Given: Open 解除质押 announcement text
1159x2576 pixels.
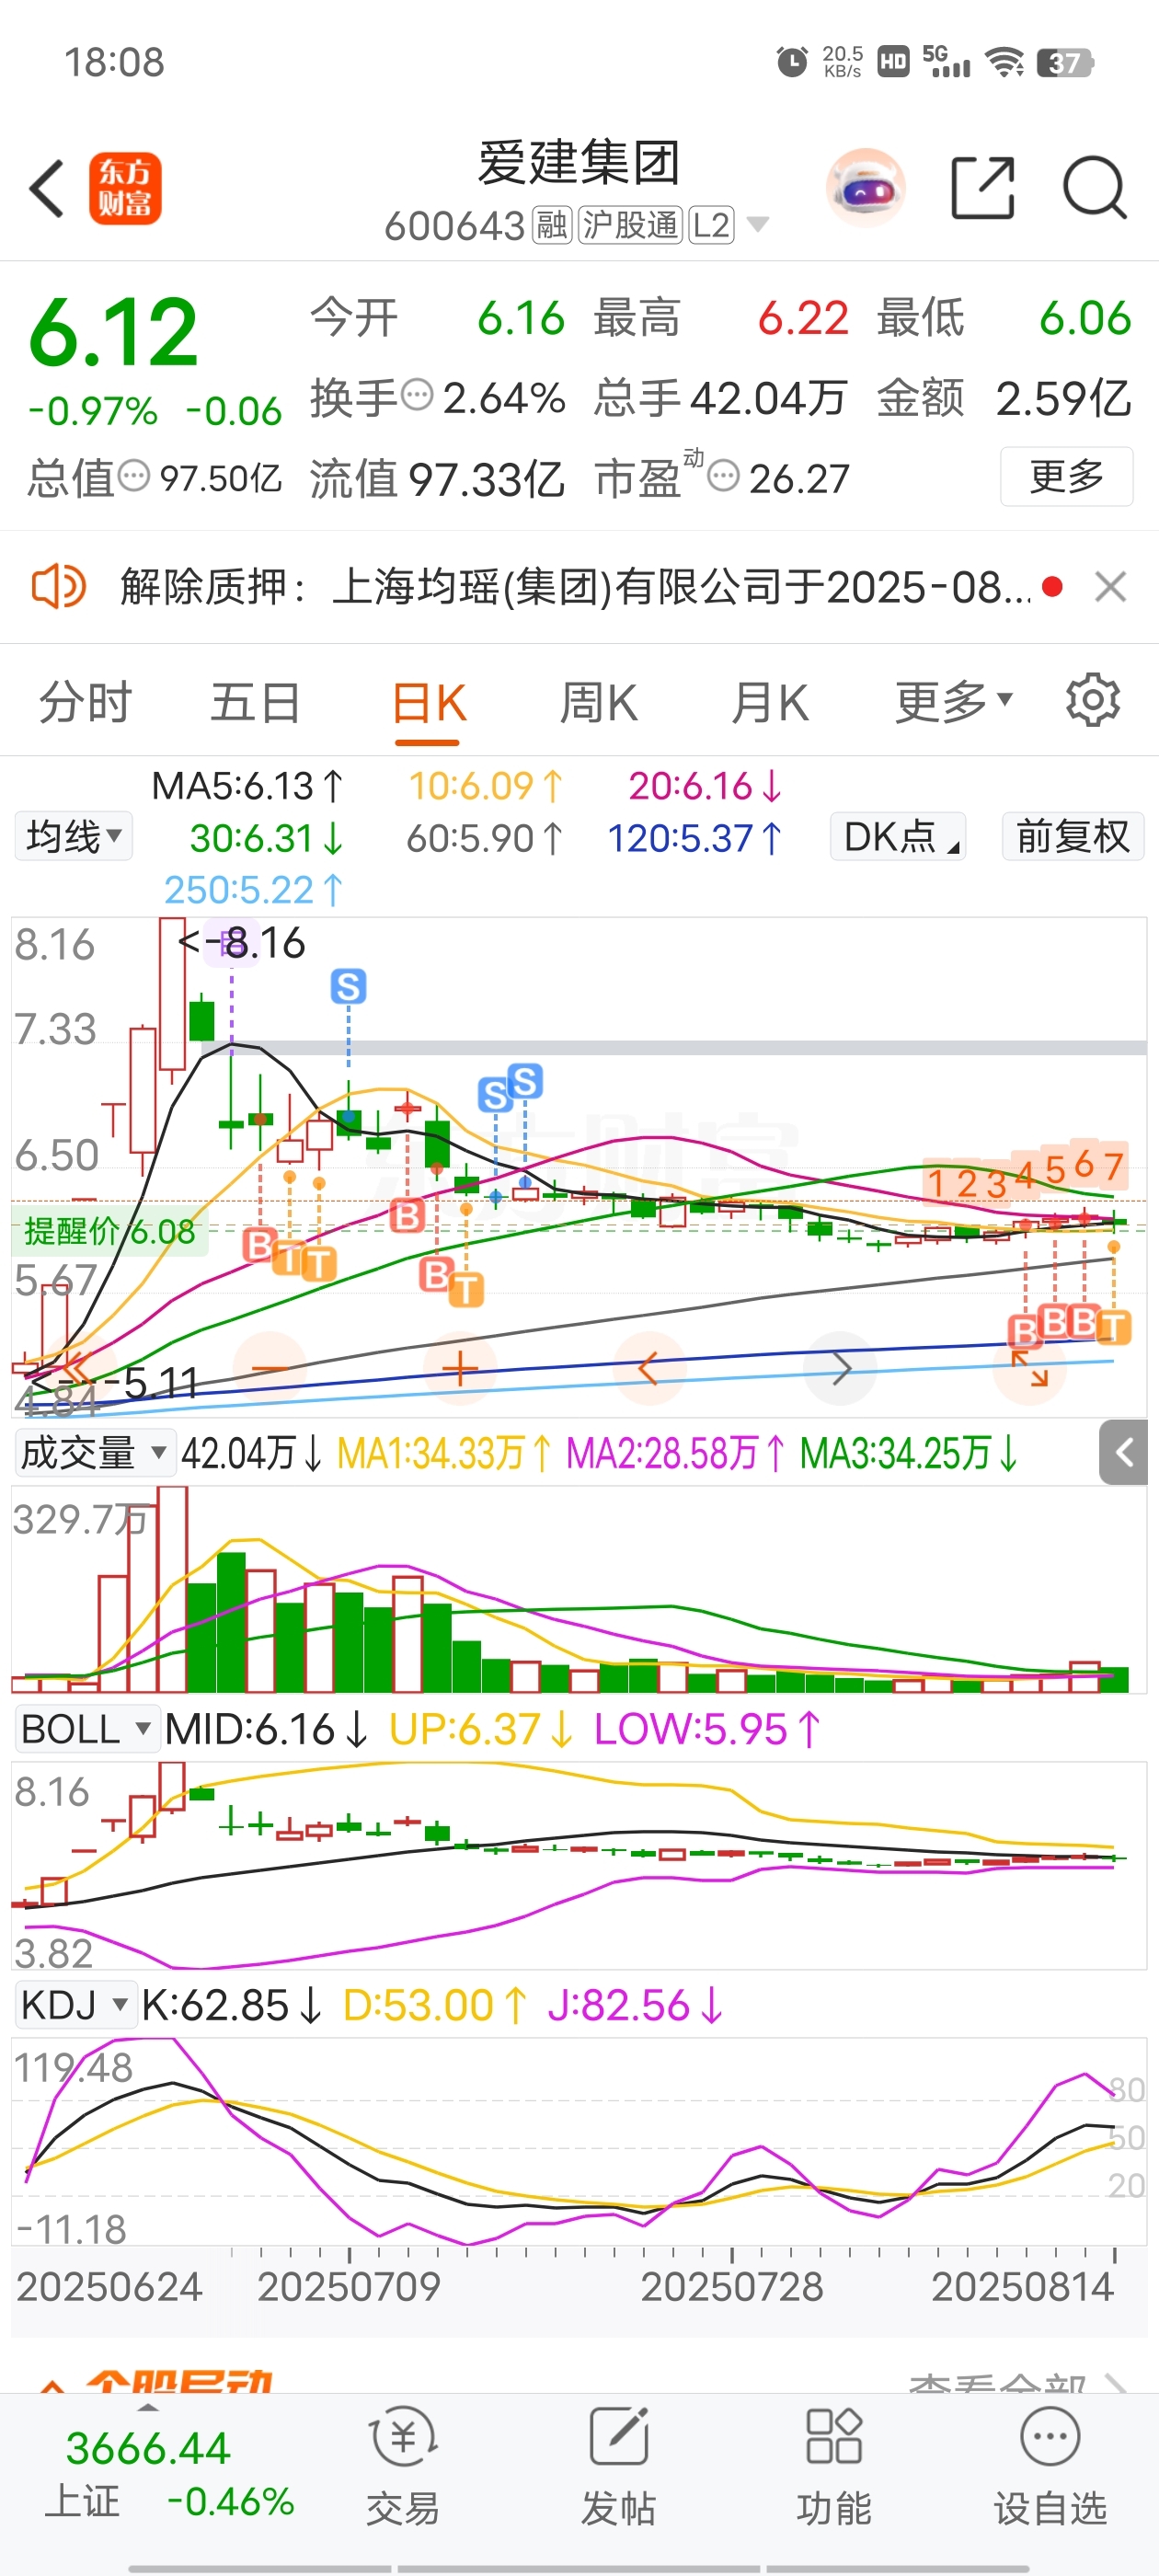Looking at the screenshot, I should click(x=575, y=586).
